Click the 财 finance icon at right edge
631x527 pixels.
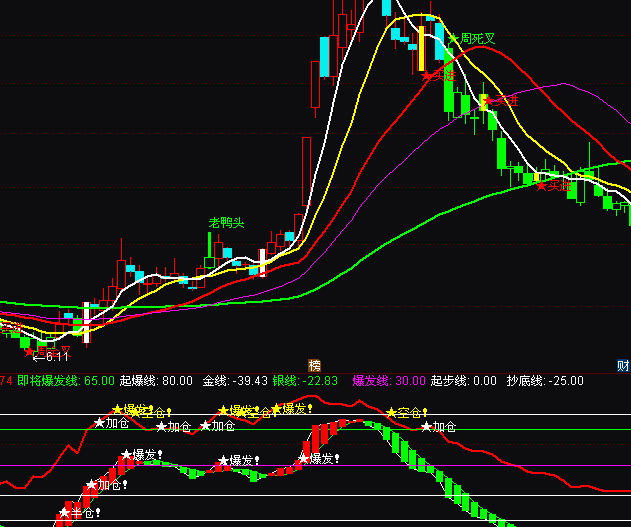point(623,365)
